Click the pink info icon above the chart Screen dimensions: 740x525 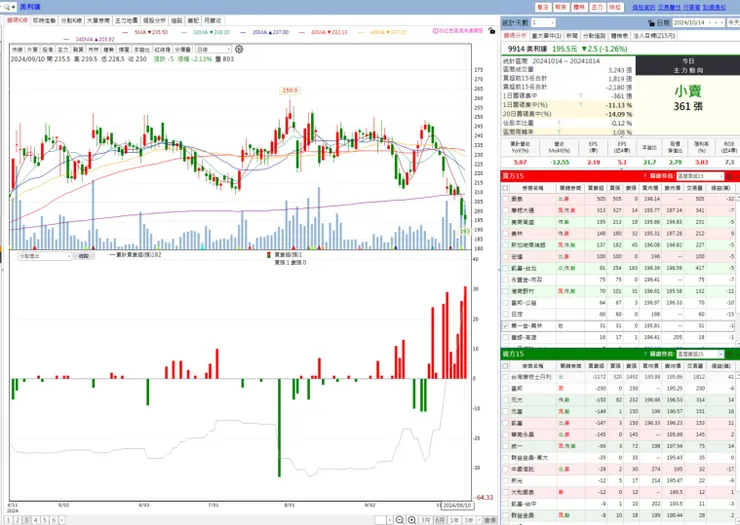(x=435, y=31)
